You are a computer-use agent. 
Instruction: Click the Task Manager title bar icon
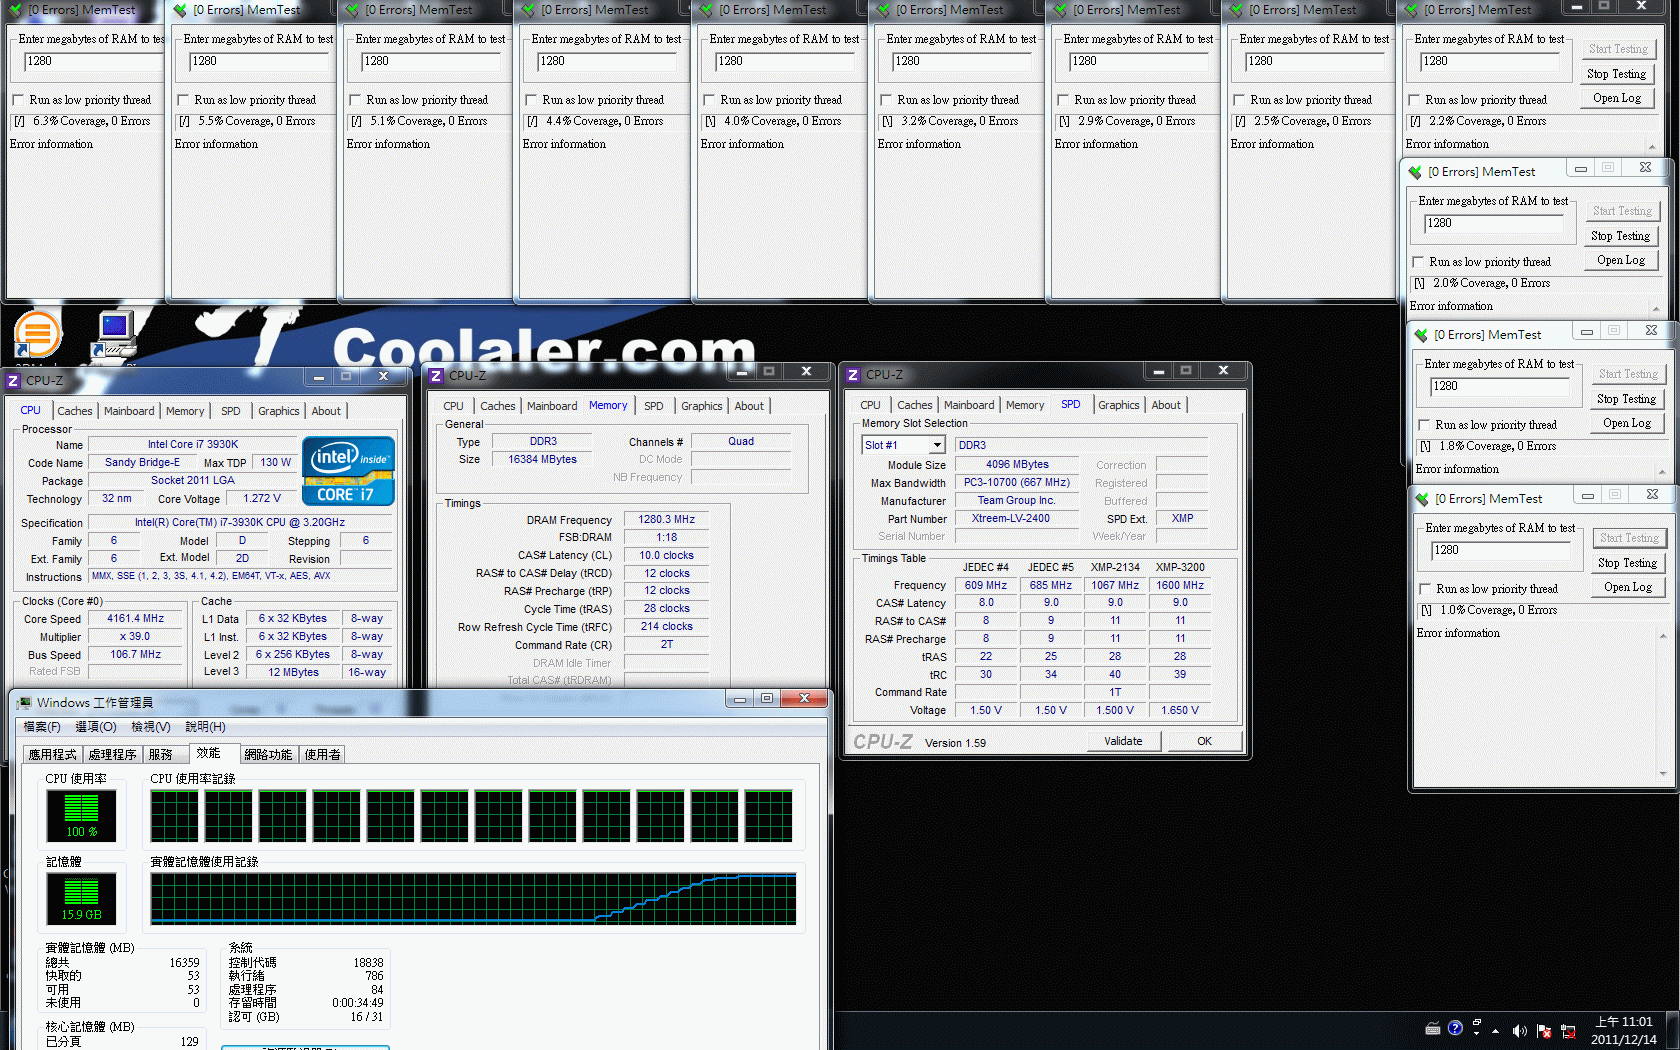coord(24,703)
